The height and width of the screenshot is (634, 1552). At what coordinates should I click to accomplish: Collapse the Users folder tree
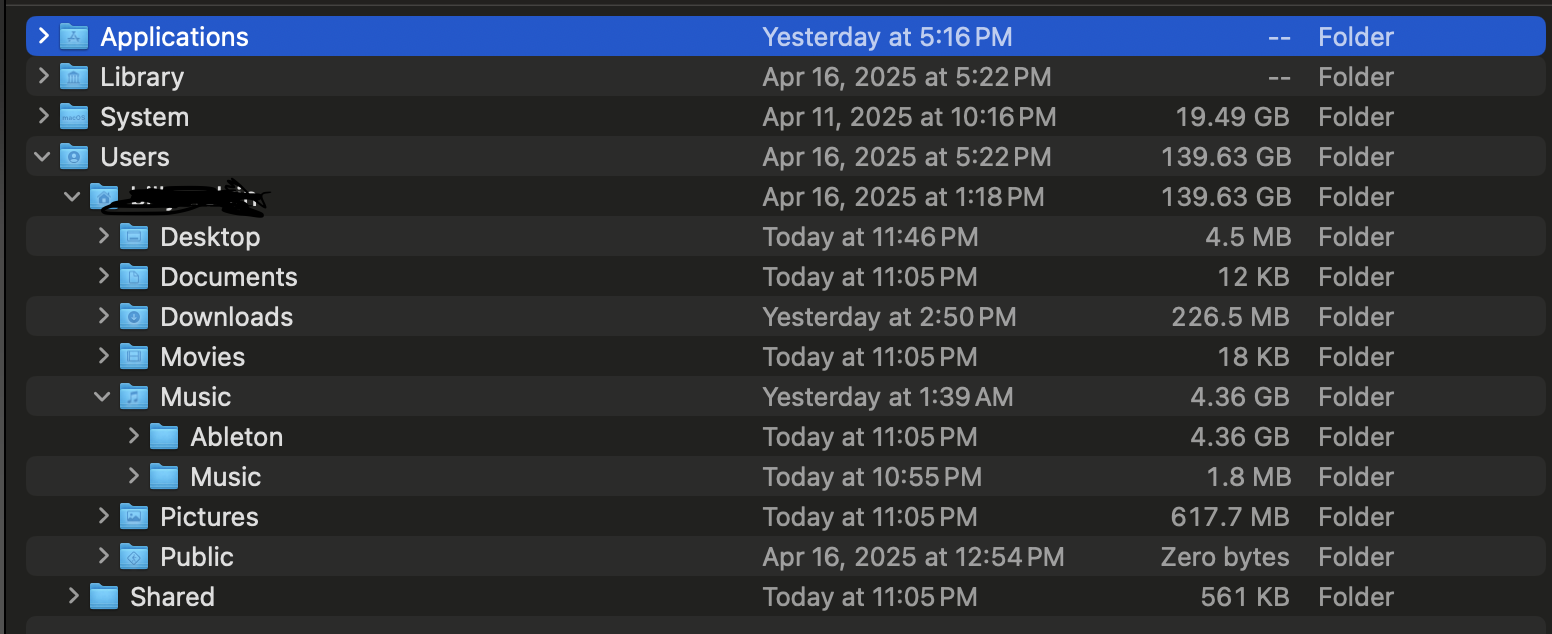pyautogui.click(x=43, y=157)
